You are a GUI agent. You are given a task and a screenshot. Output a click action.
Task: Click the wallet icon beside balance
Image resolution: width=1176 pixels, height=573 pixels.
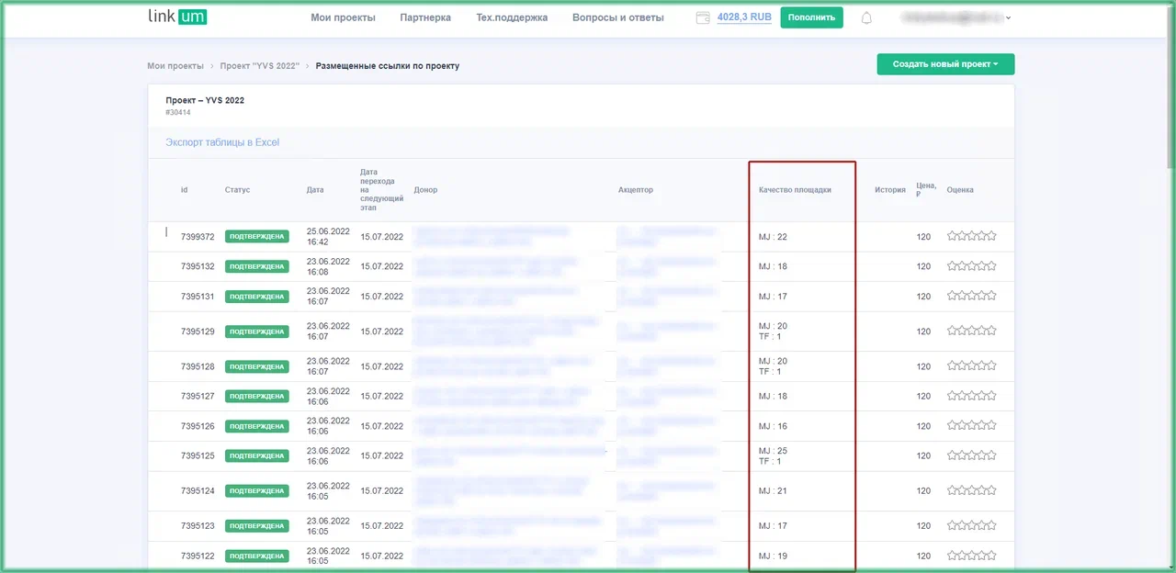pos(703,18)
